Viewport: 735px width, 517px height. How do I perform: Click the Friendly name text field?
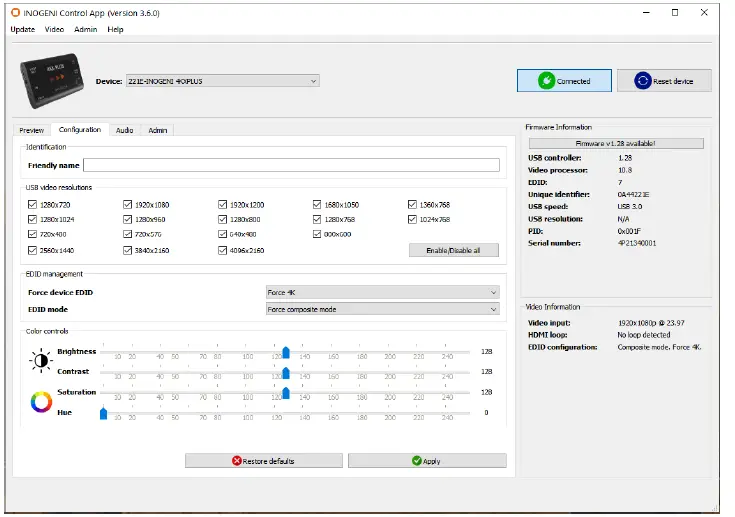click(x=291, y=165)
